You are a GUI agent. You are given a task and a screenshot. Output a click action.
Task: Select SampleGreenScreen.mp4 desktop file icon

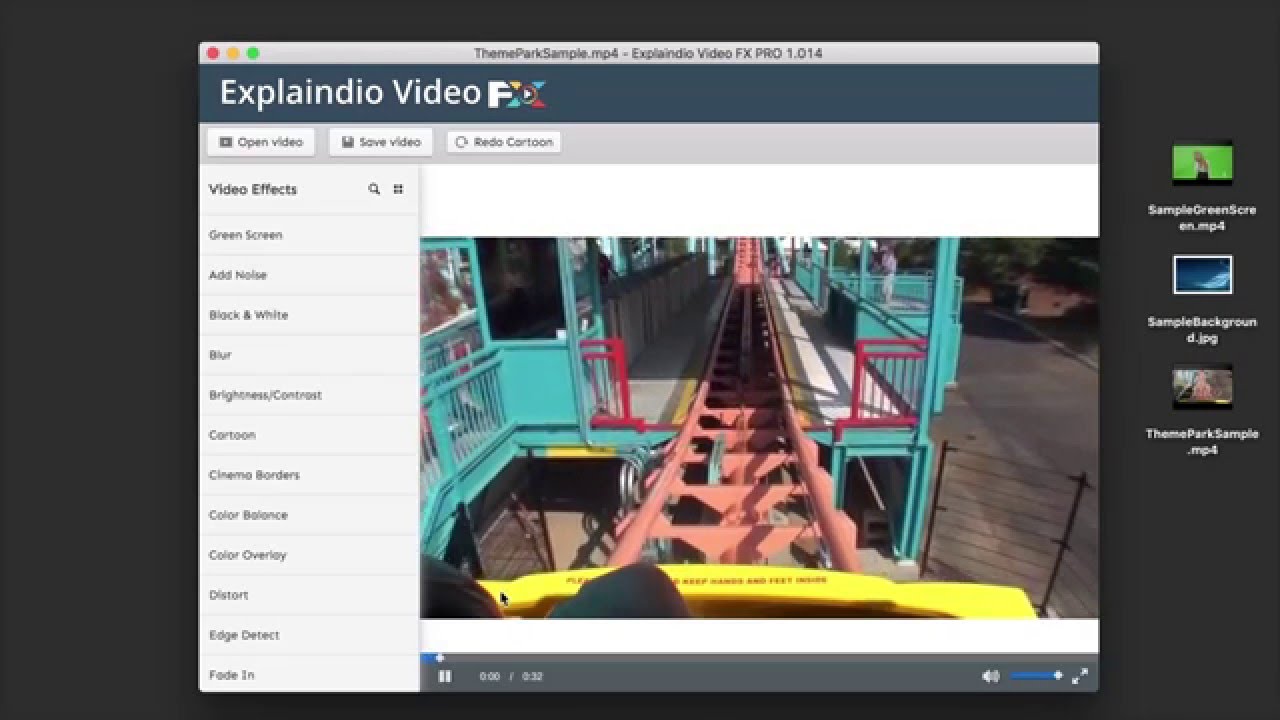[x=1202, y=164]
